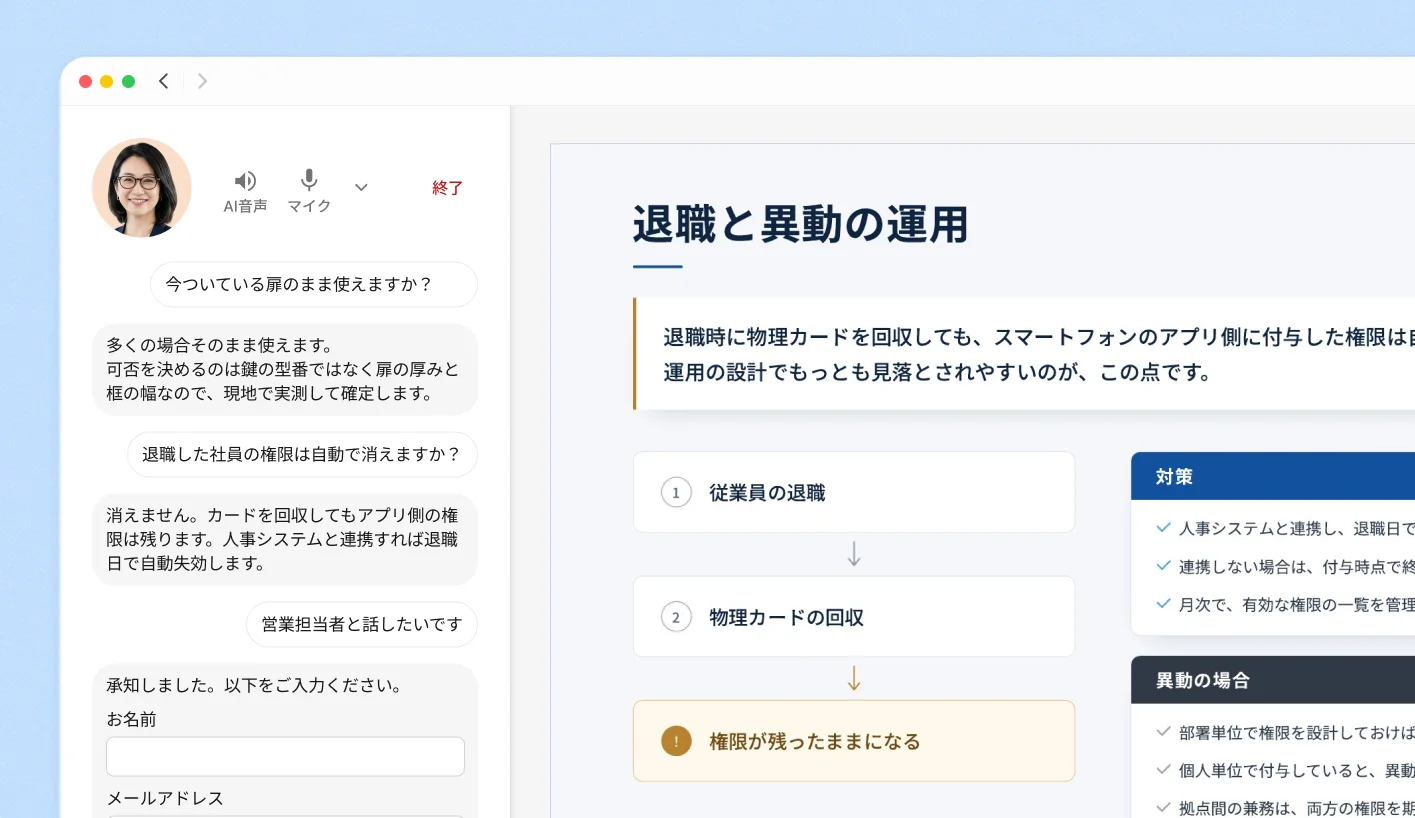The image size is (1415, 818).
Task: Select step 1 従業員の退職 card
Action: pyautogui.click(x=854, y=492)
